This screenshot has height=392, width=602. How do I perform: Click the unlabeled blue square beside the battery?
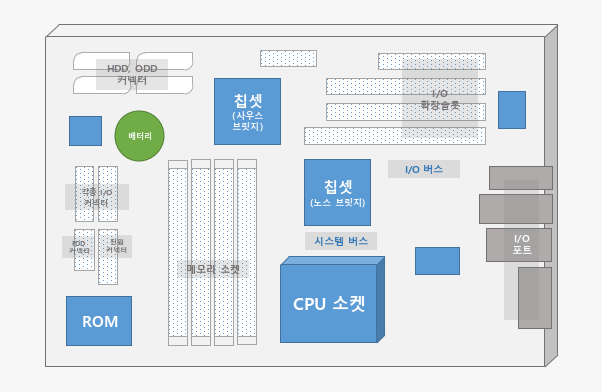coord(86,131)
